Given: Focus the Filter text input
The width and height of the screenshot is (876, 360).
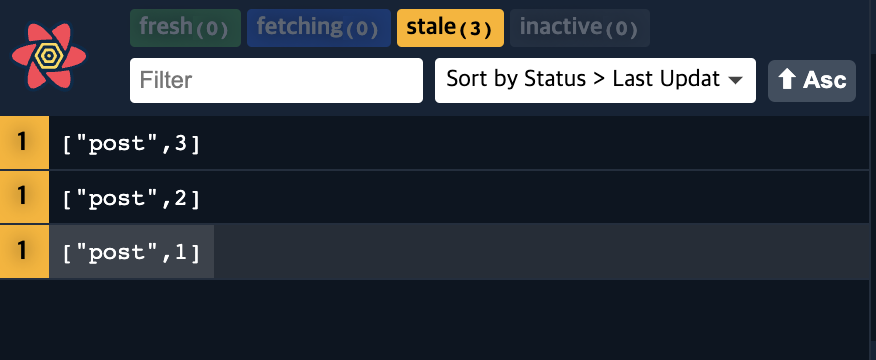Looking at the screenshot, I should pos(277,80).
